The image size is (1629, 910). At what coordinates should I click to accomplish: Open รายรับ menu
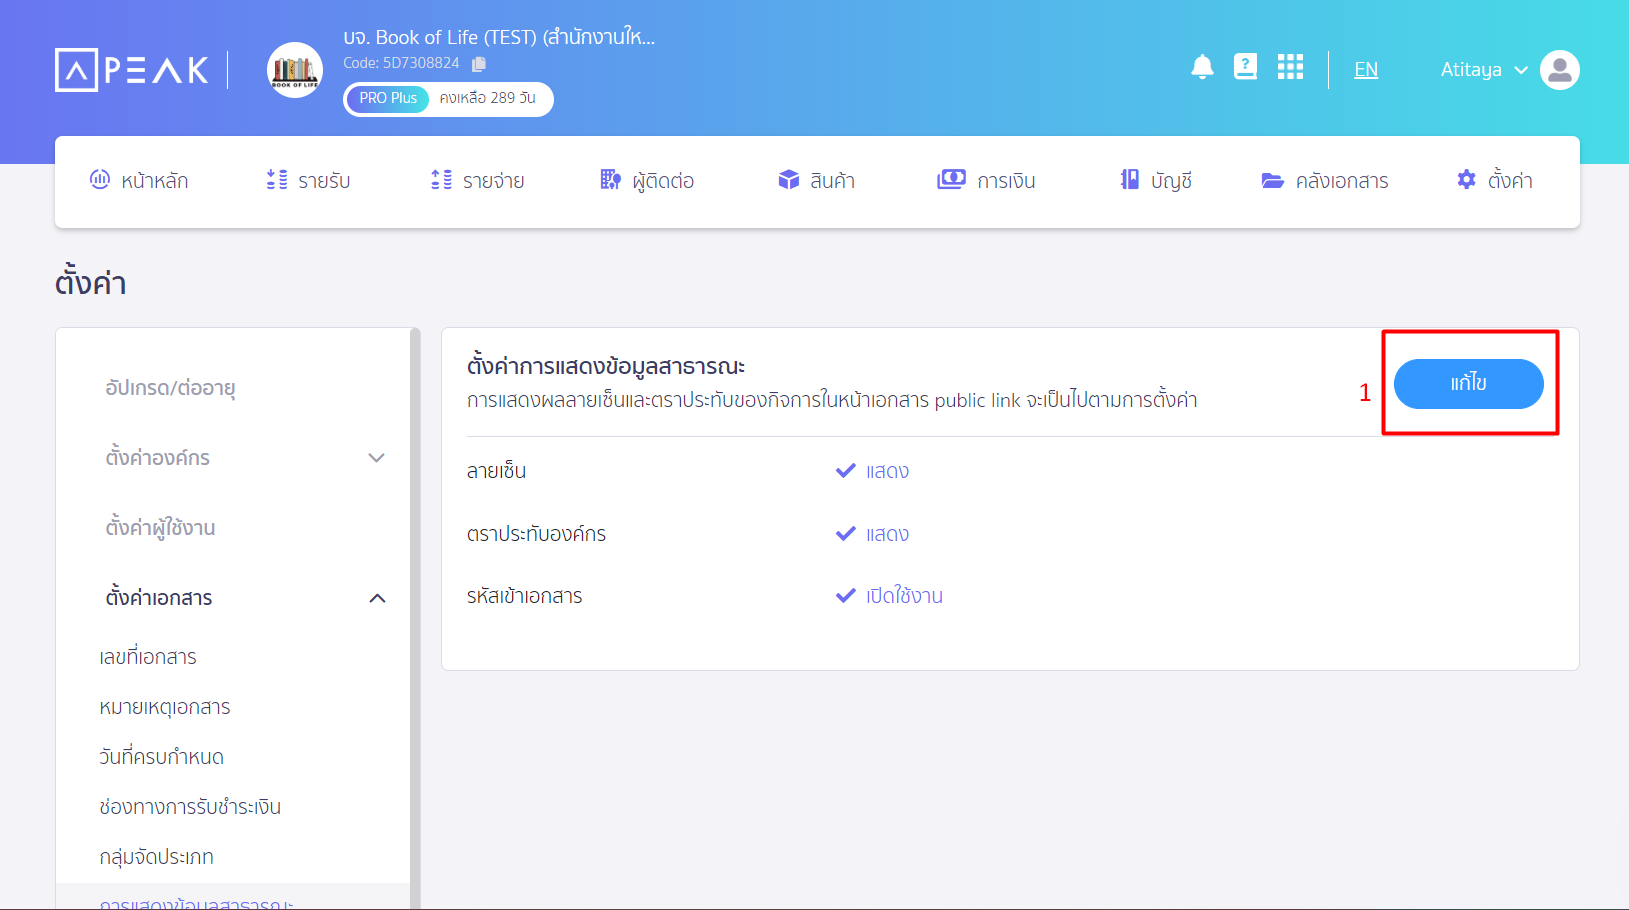click(x=308, y=181)
